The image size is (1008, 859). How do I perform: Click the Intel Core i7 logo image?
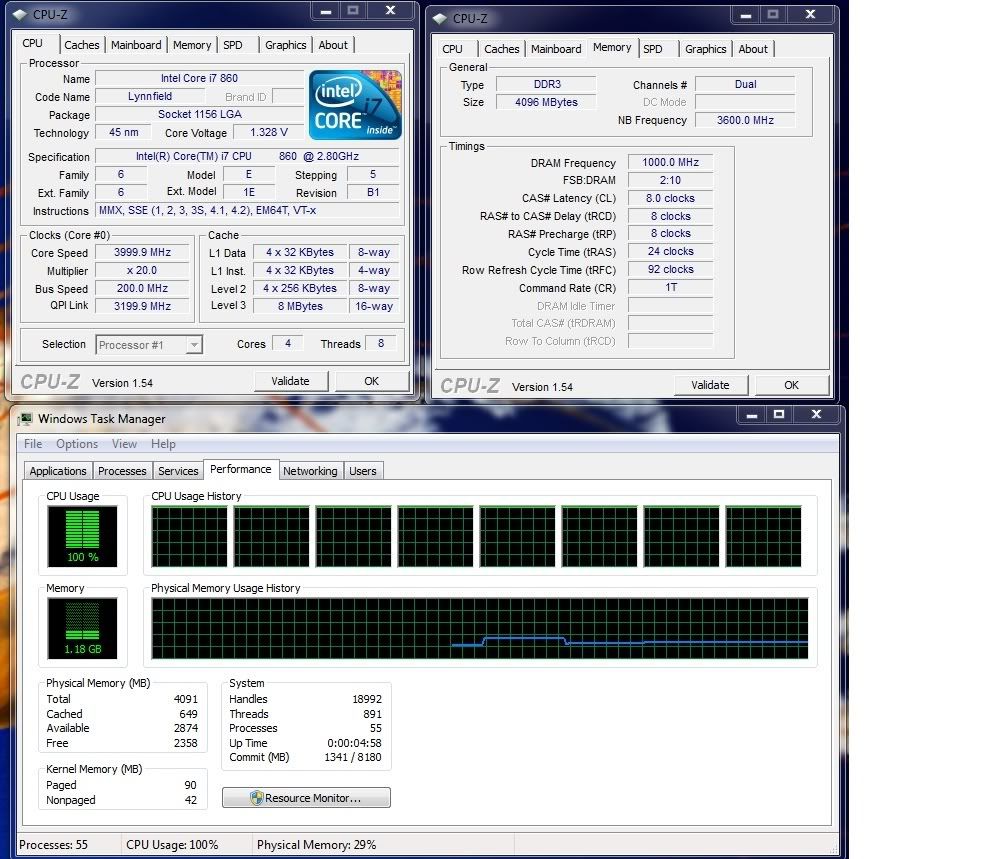point(356,105)
